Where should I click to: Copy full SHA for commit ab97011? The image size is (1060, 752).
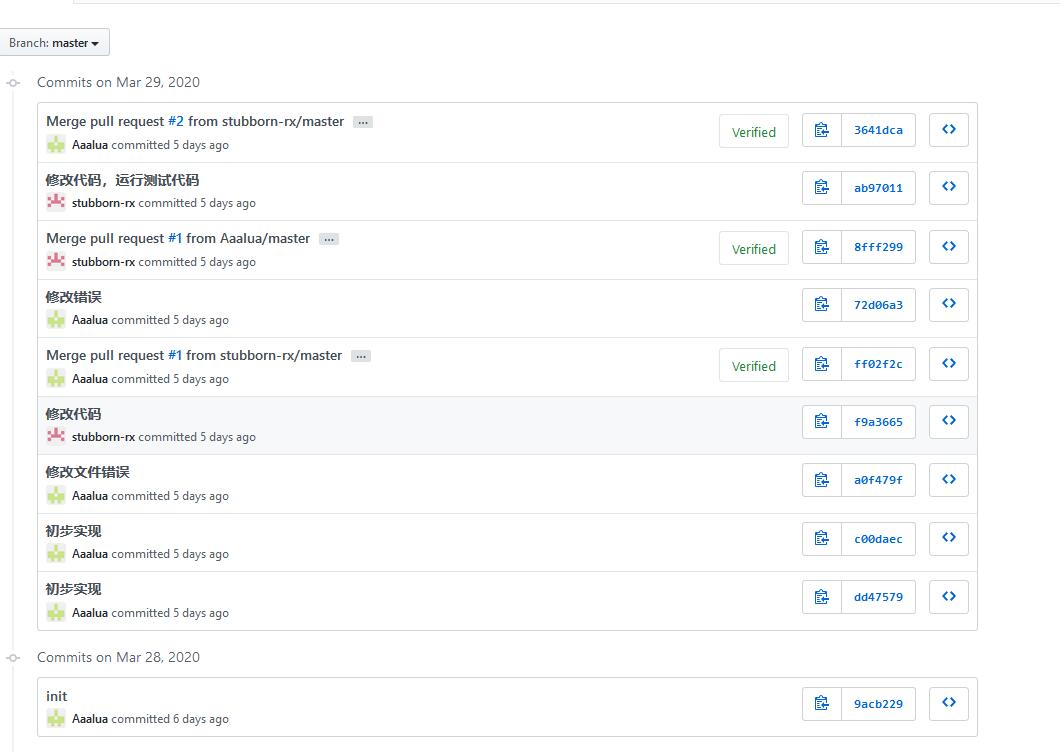(x=822, y=188)
